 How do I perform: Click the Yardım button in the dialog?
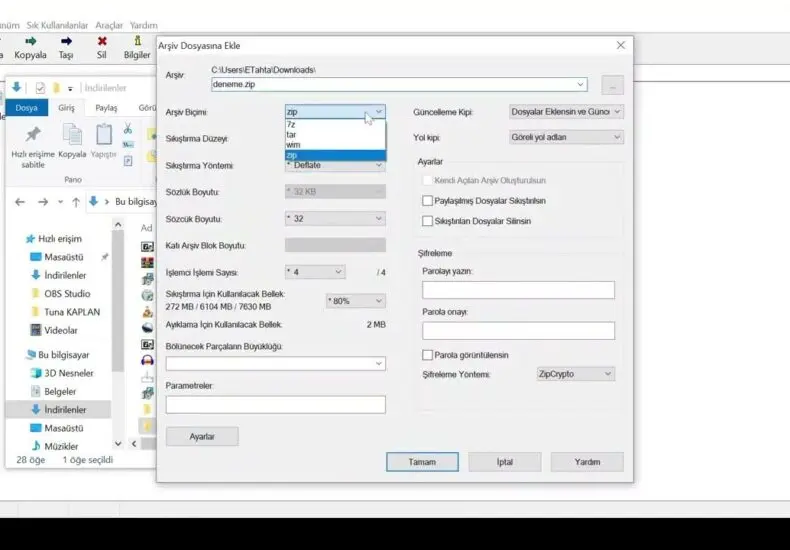[x=587, y=462]
